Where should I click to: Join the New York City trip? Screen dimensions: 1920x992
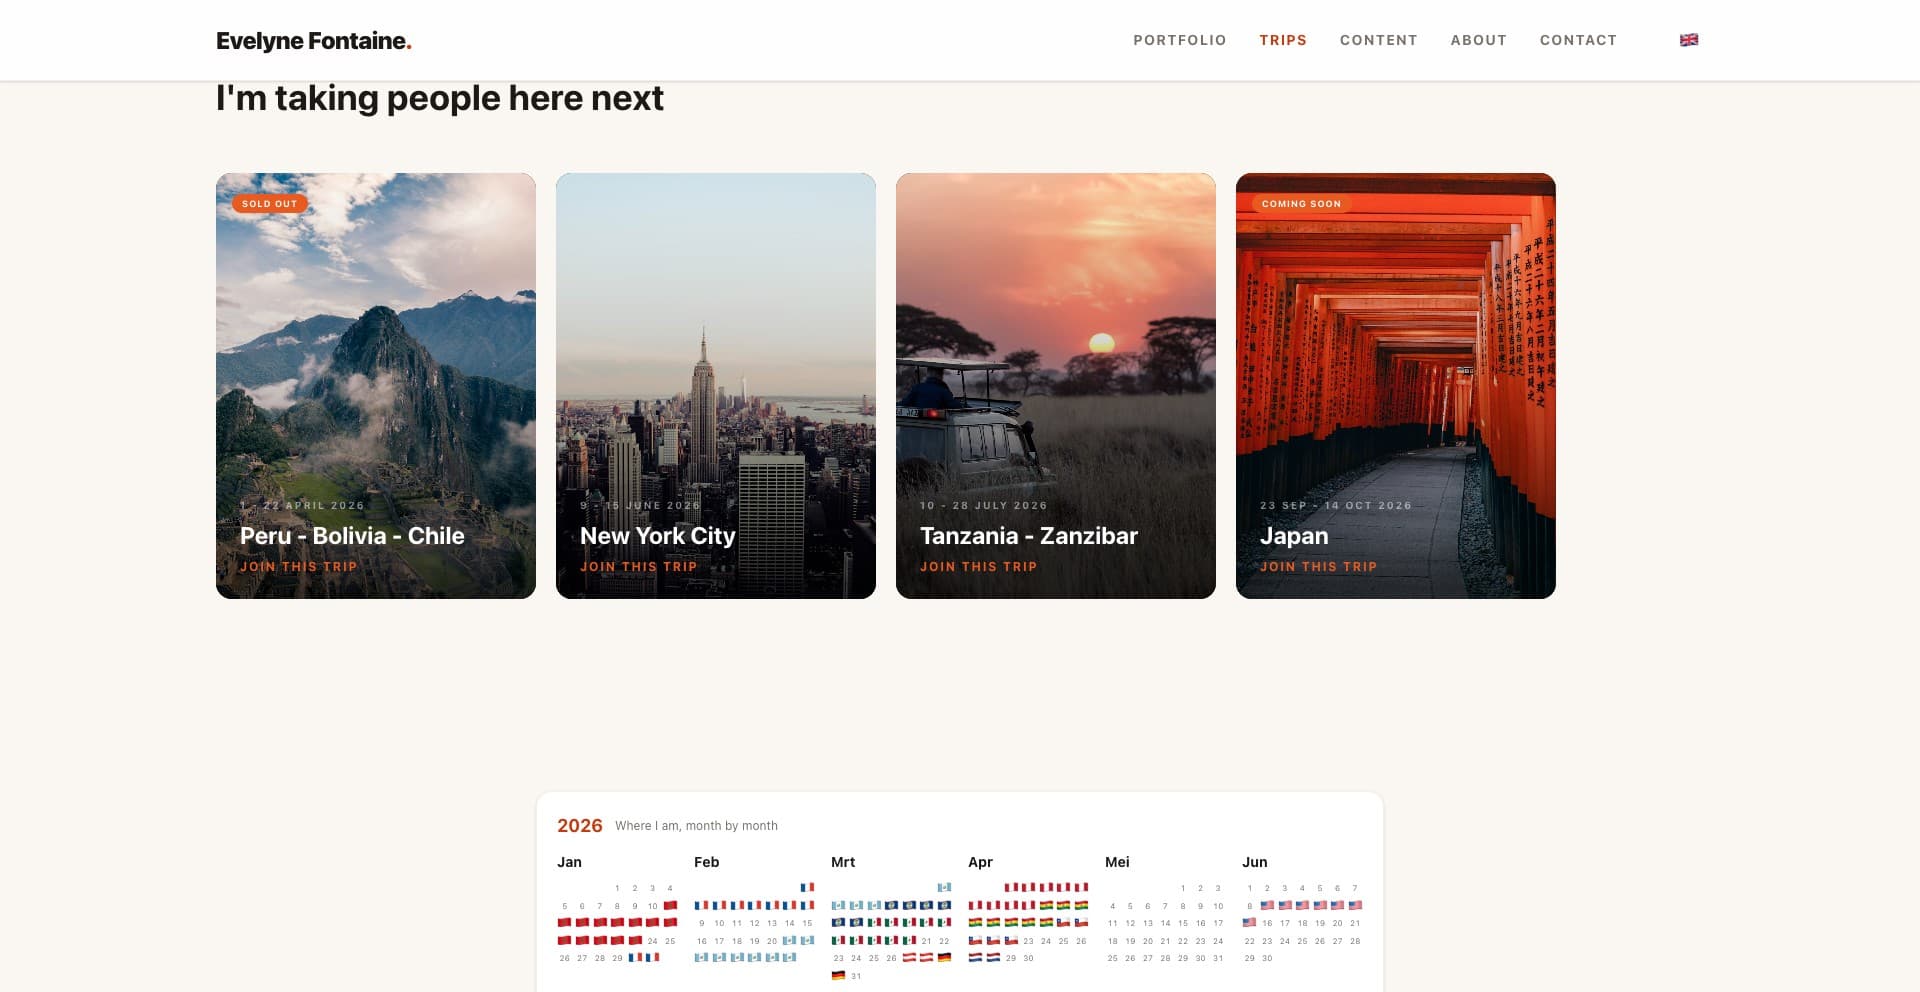coord(638,566)
